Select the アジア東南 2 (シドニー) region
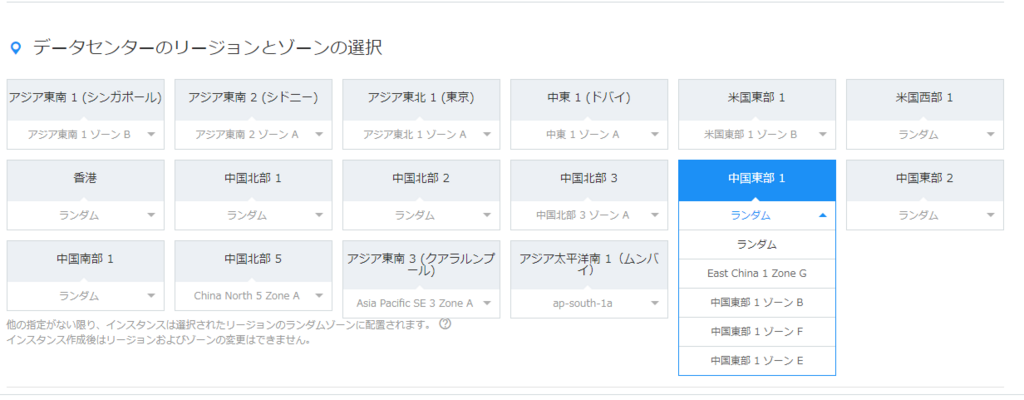Viewport: 1024px width, 400px height. tap(253, 99)
